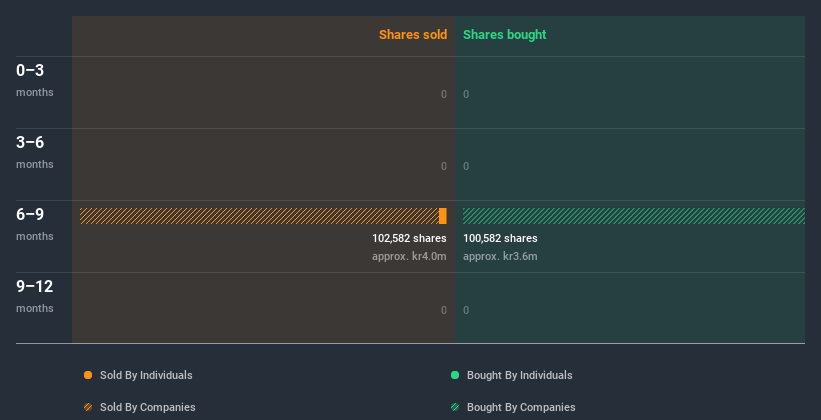Click the Shares sold column header

point(413,35)
